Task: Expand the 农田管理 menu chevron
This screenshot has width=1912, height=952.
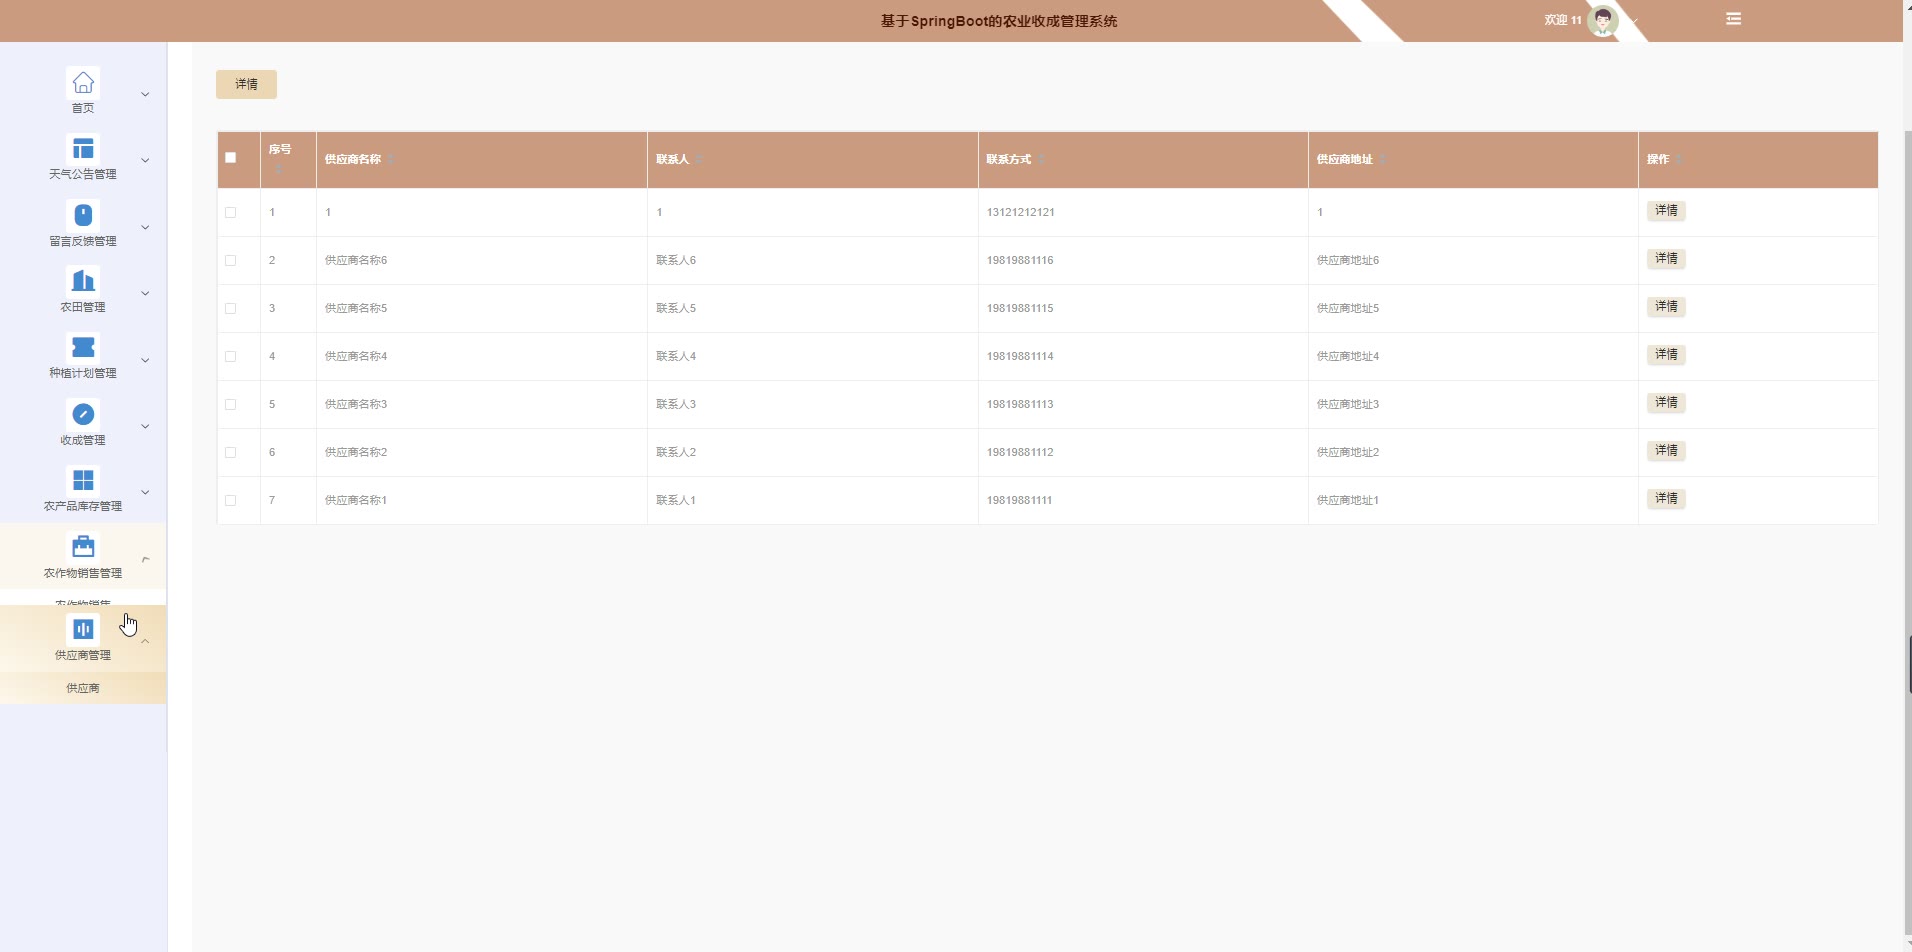Action: click(x=145, y=293)
